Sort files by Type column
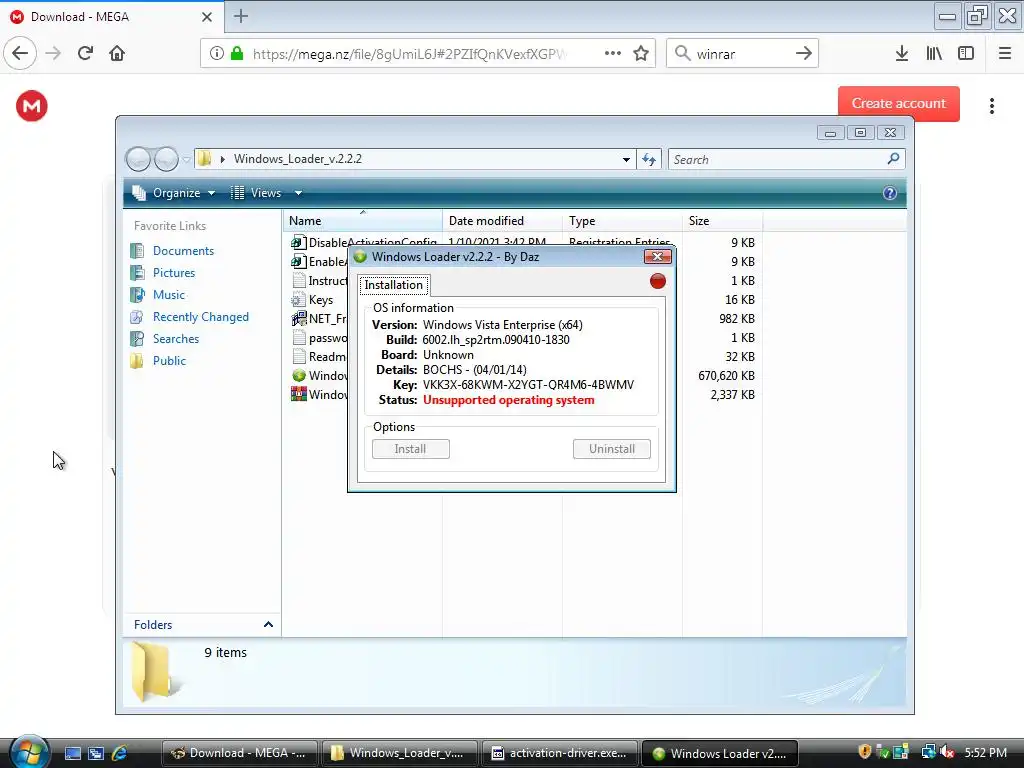The width and height of the screenshot is (1024, 768). [x=622, y=221]
